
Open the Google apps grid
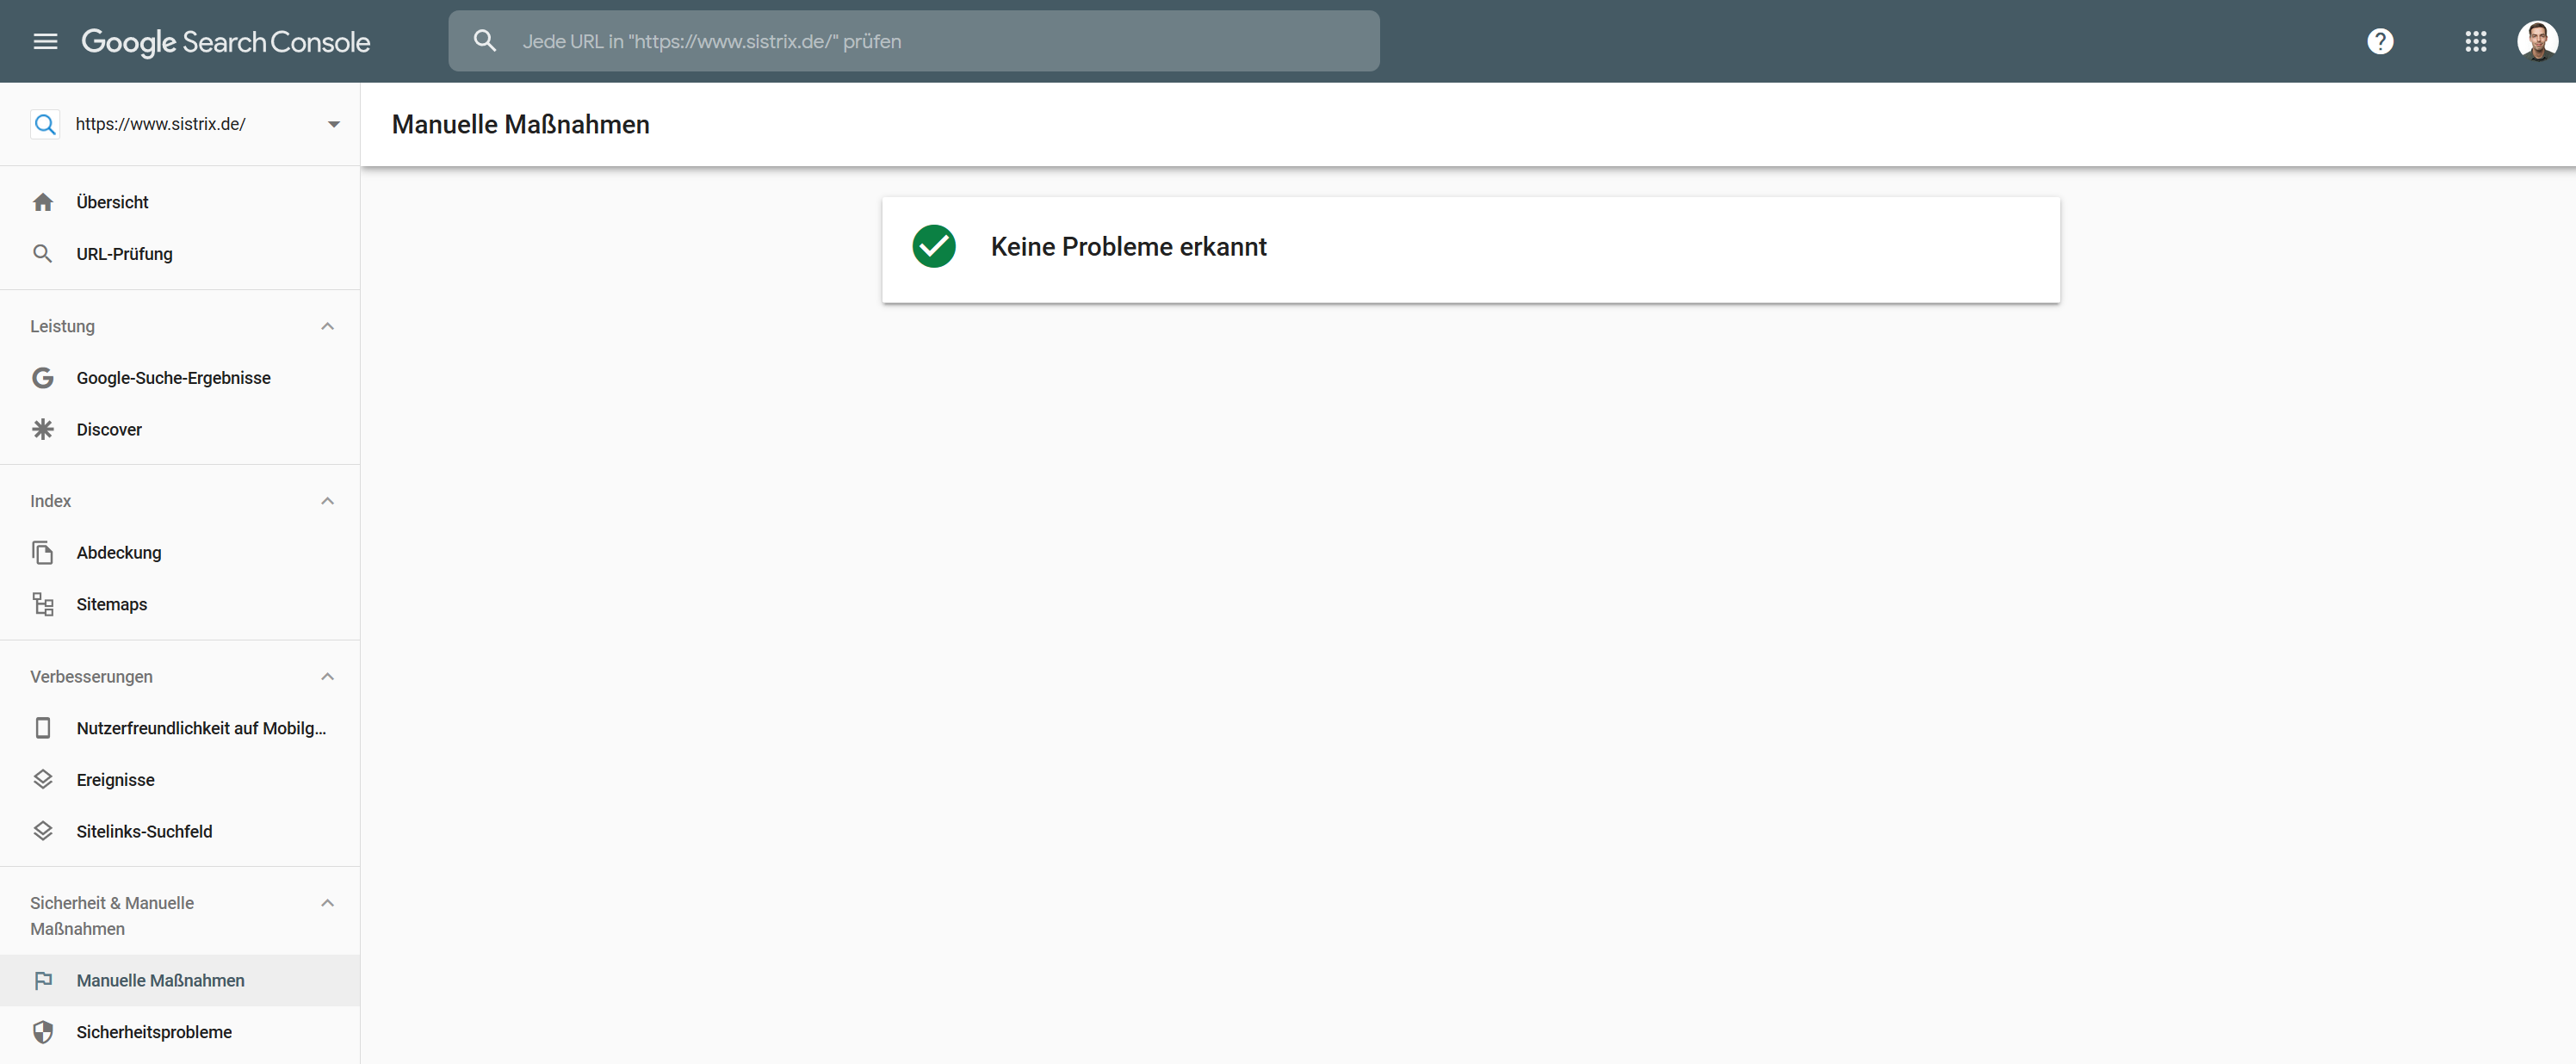click(2475, 41)
